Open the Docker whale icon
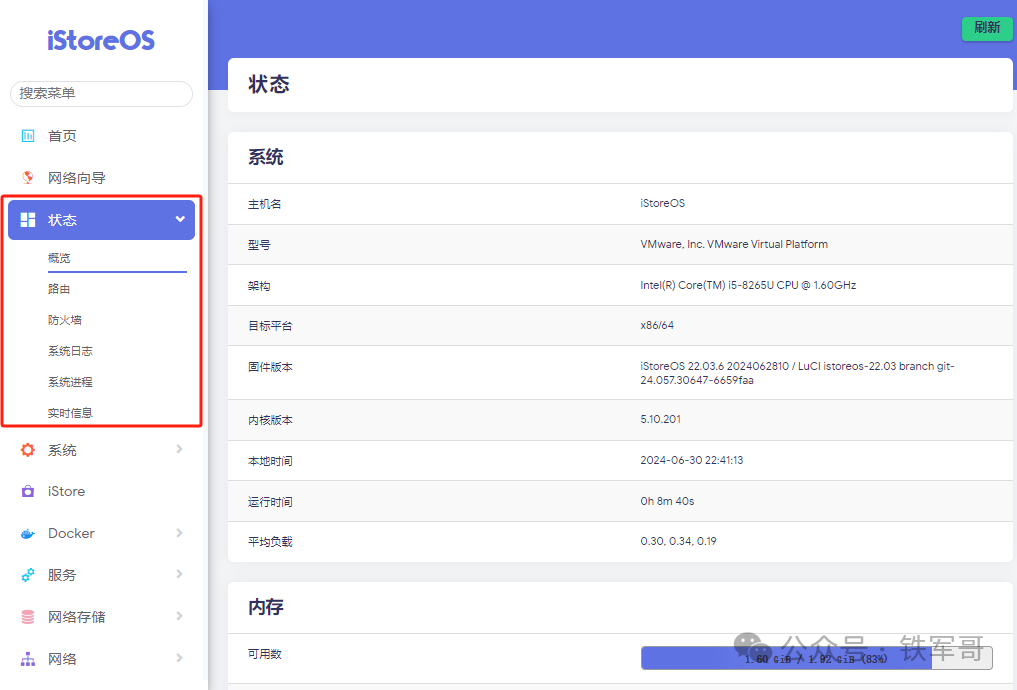Screen dimensions: 1017x690 click(28, 533)
